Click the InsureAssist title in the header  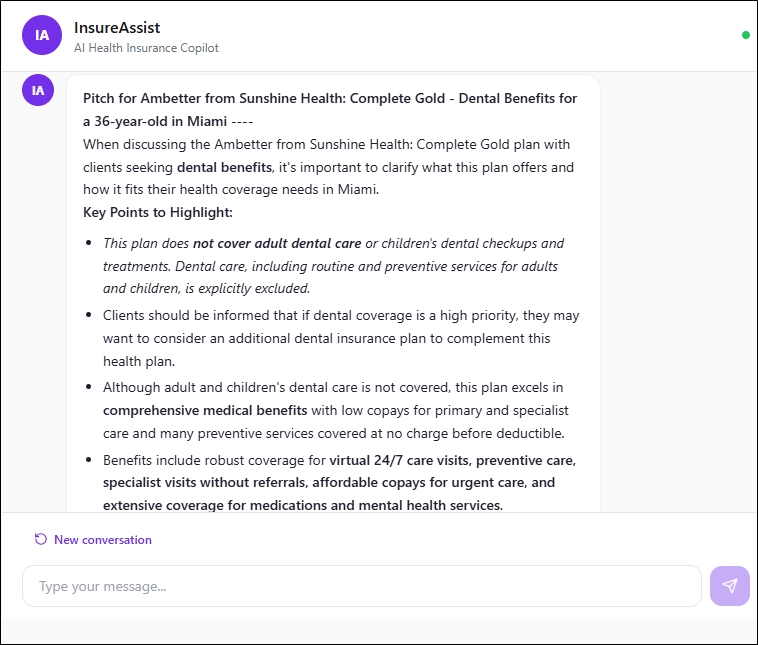tap(117, 28)
